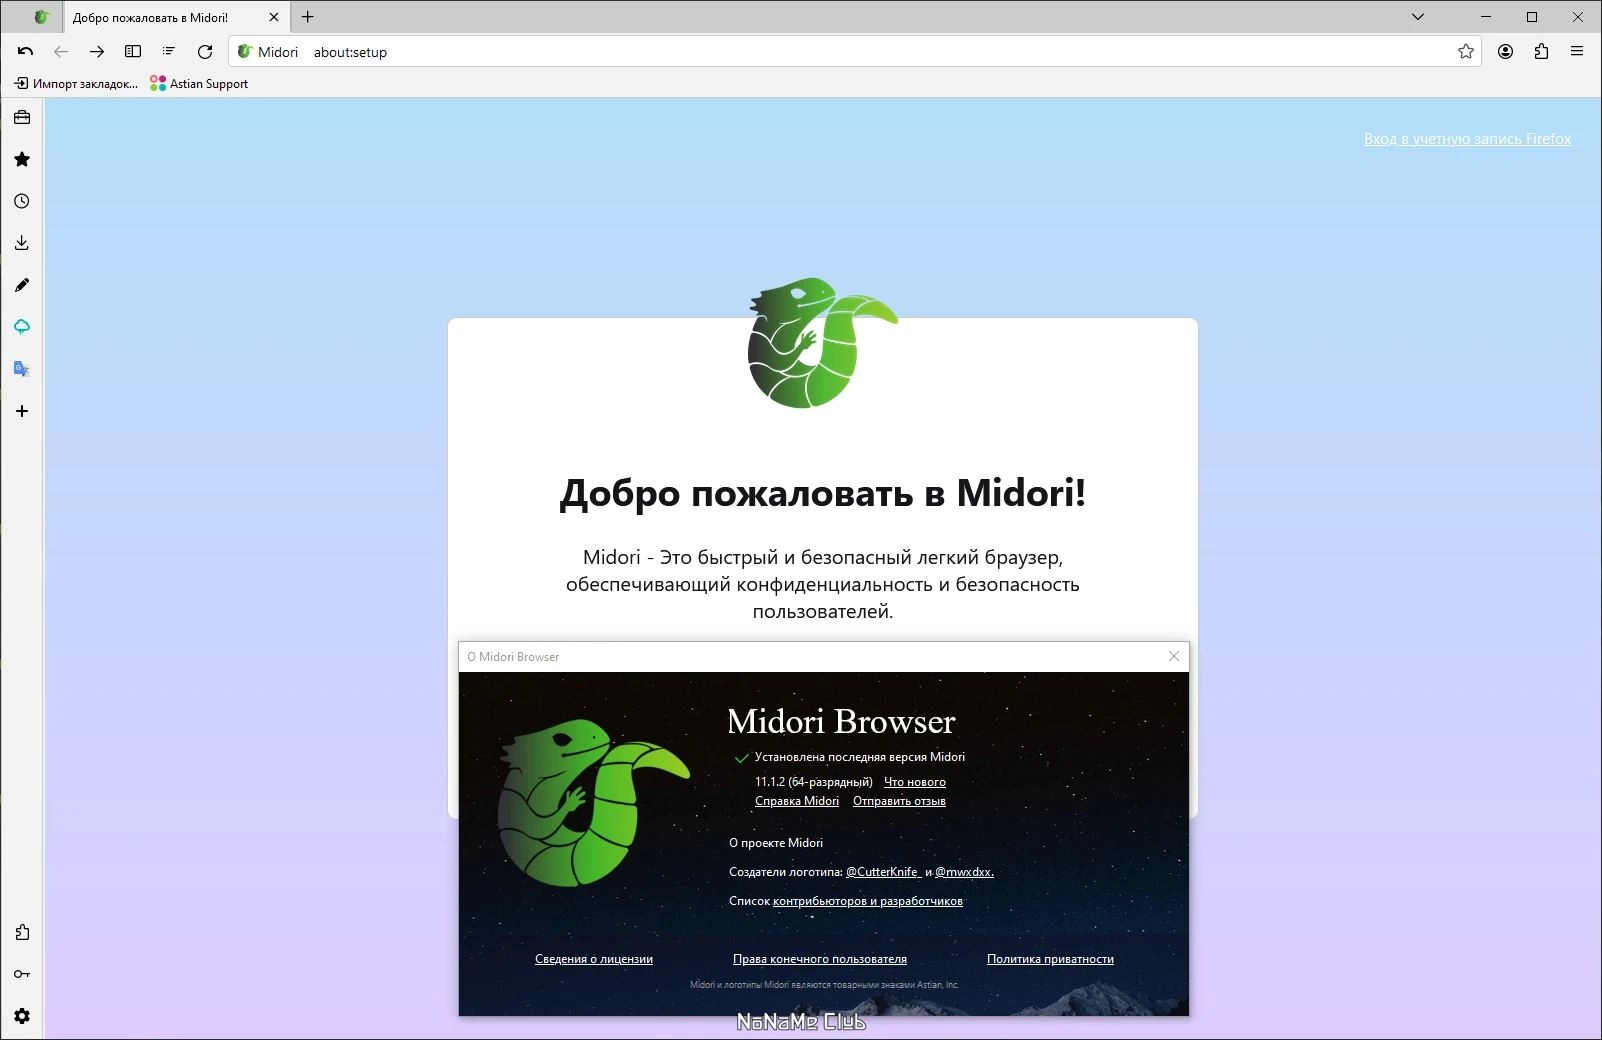
Task: Click the version text '11.1.2 (64-разрядный)'
Action: click(814, 782)
